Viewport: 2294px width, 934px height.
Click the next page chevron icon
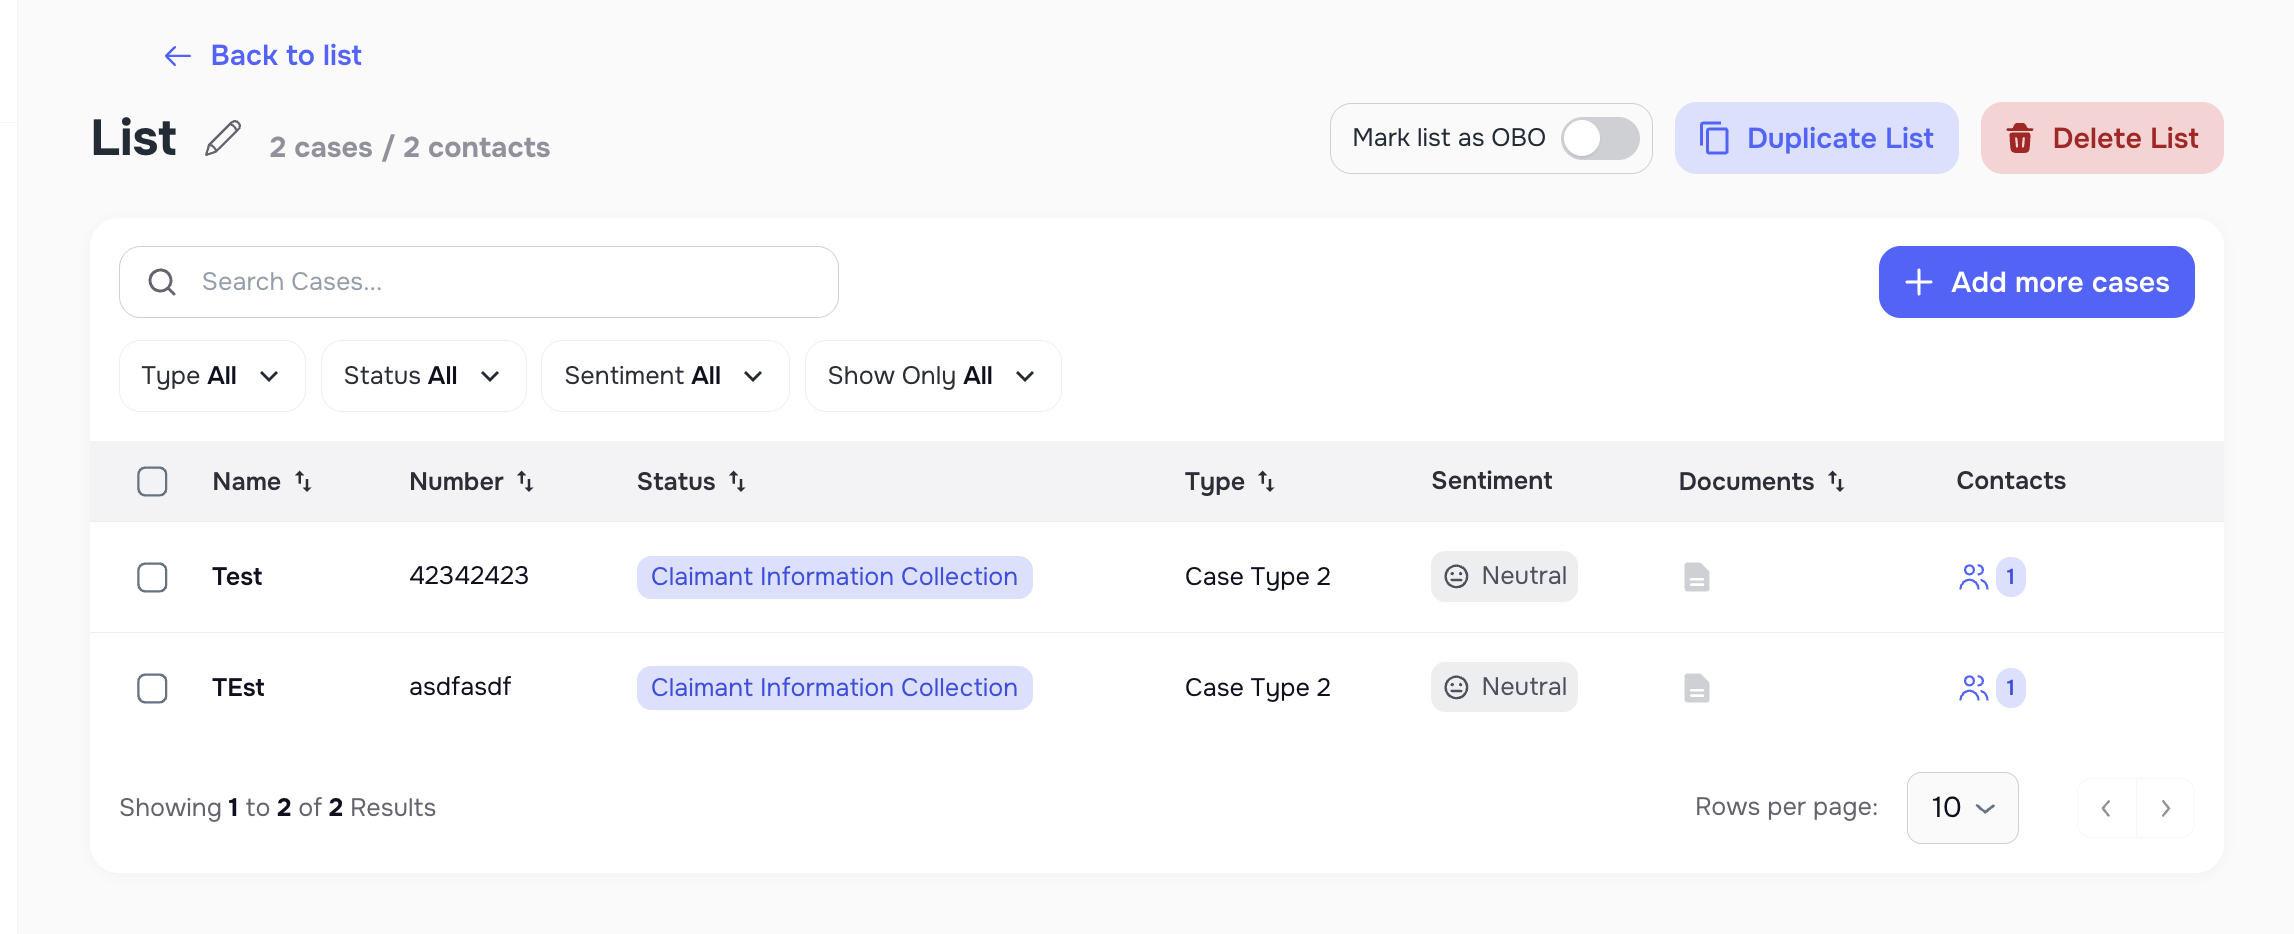click(2166, 807)
